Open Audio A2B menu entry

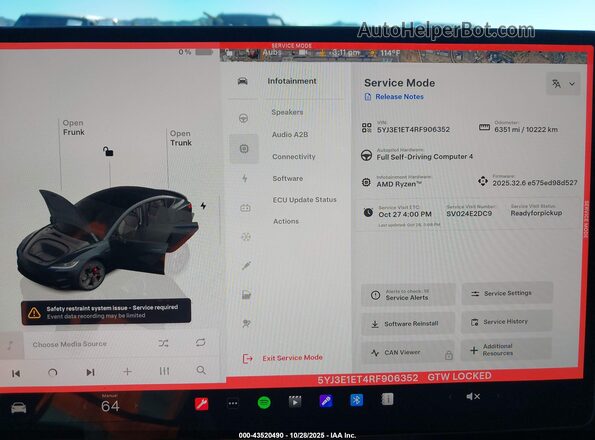[x=290, y=134]
